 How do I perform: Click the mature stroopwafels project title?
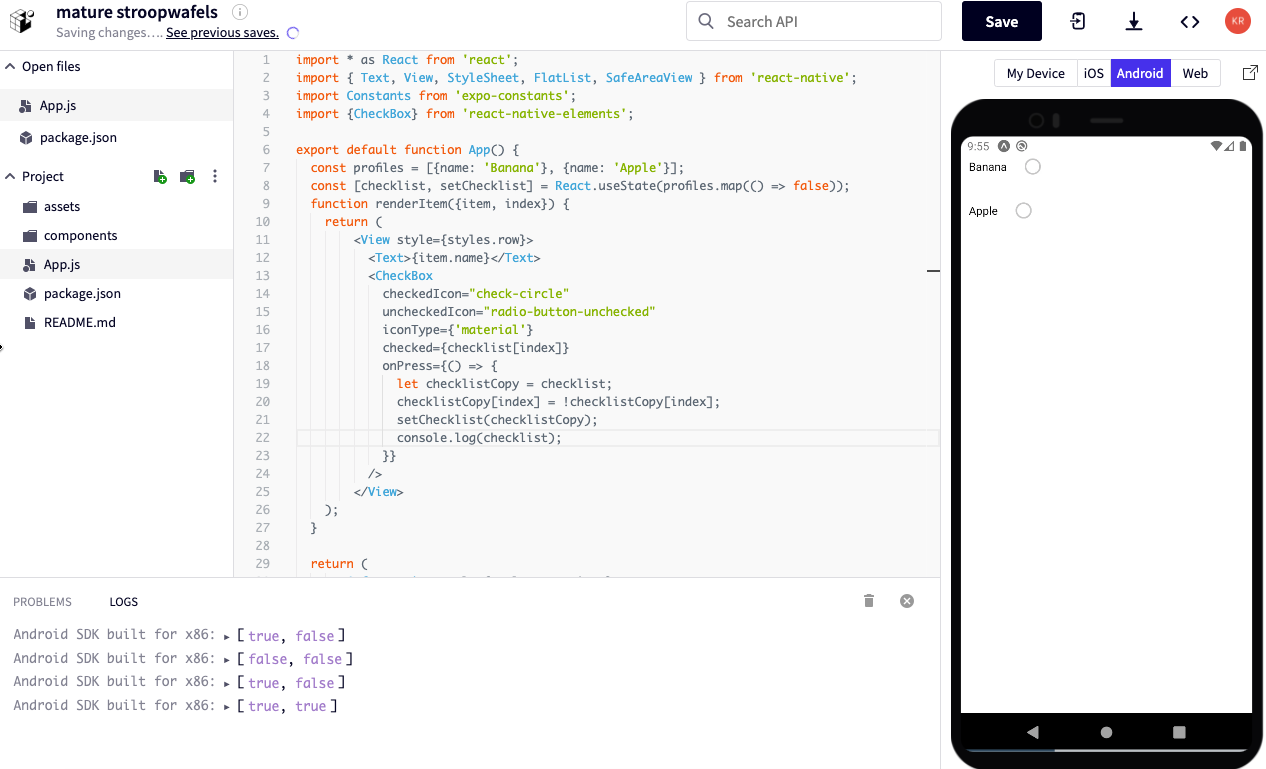[x=137, y=12]
